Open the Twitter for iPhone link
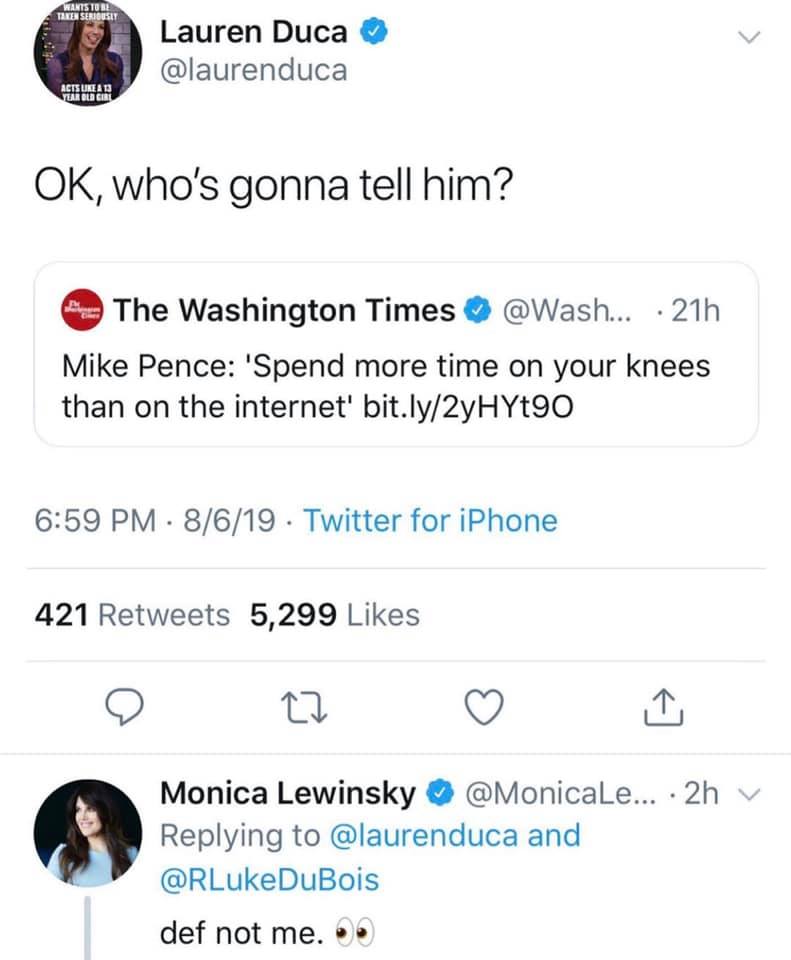Screen dimensions: 791x960 click(x=429, y=520)
